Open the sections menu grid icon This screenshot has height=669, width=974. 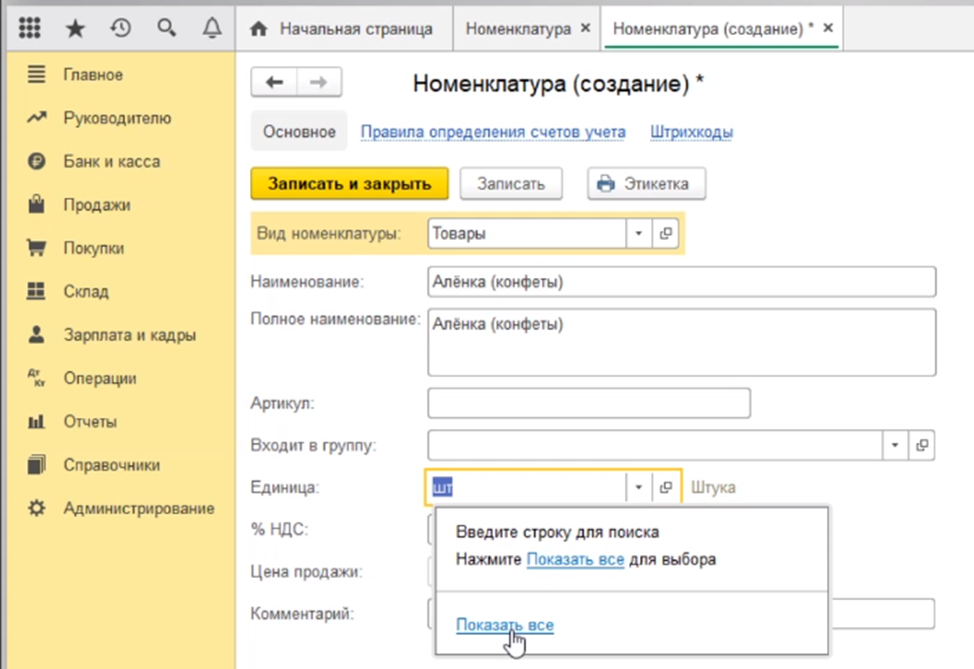point(30,29)
